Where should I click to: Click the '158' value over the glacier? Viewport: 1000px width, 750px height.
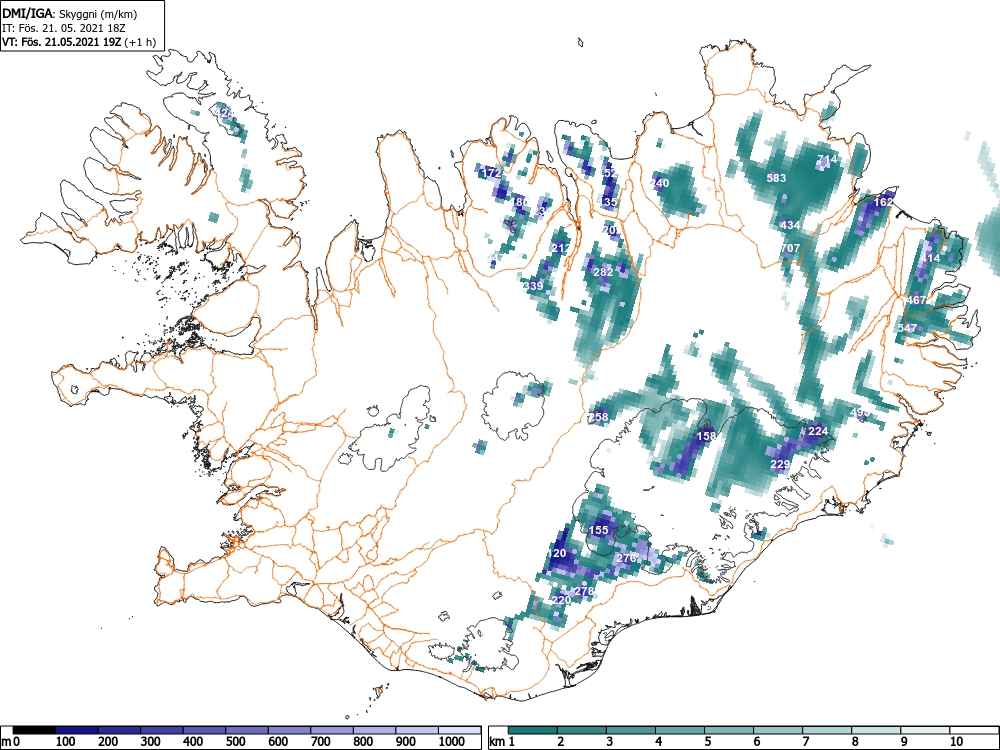pyautogui.click(x=706, y=436)
